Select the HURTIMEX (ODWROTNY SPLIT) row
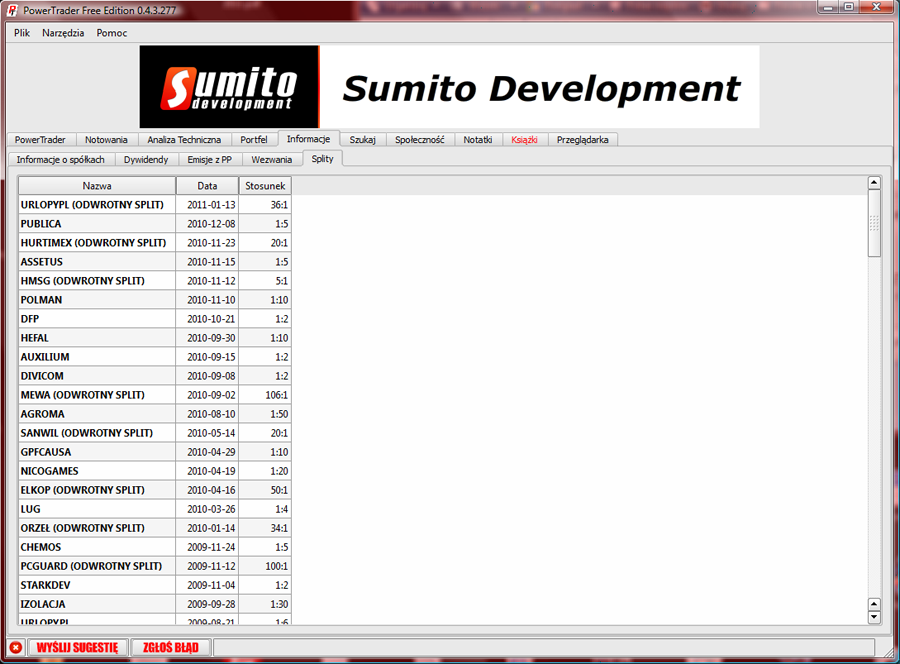900x664 pixels. point(155,243)
